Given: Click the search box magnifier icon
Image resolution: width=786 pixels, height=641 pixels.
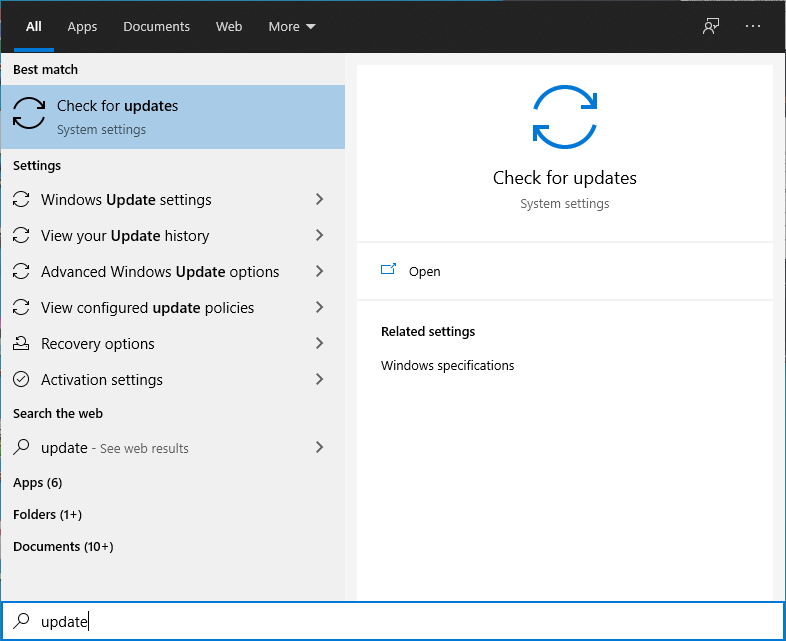Looking at the screenshot, I should [x=21, y=621].
